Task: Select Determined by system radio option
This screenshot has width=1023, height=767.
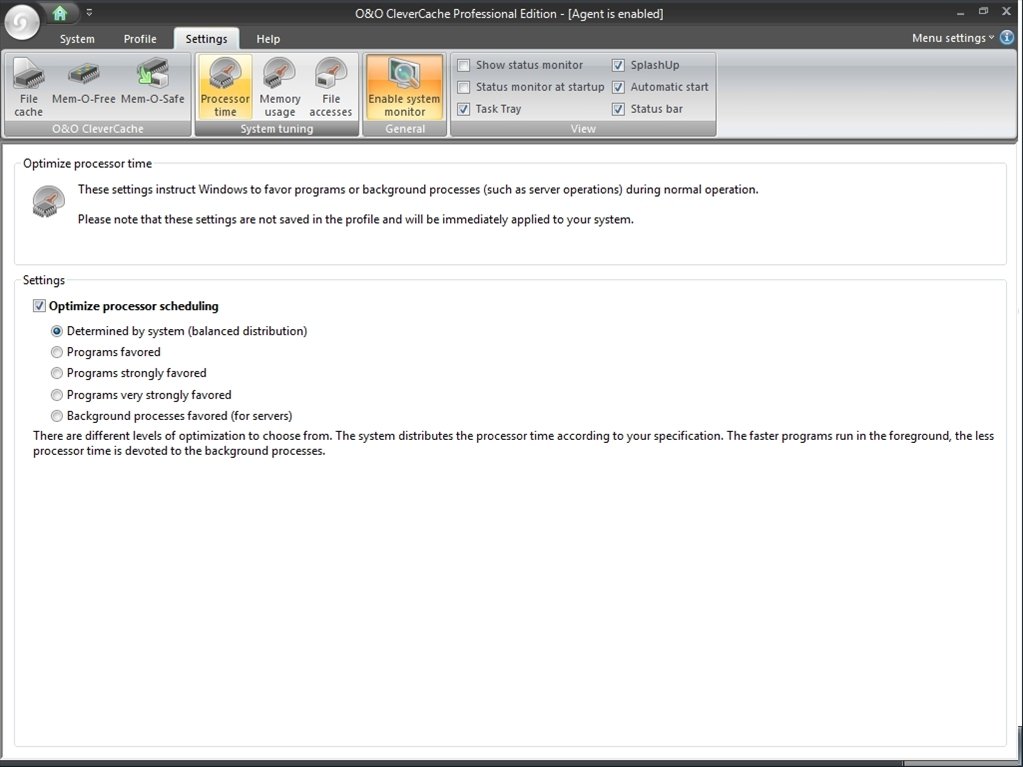Action: pos(57,331)
